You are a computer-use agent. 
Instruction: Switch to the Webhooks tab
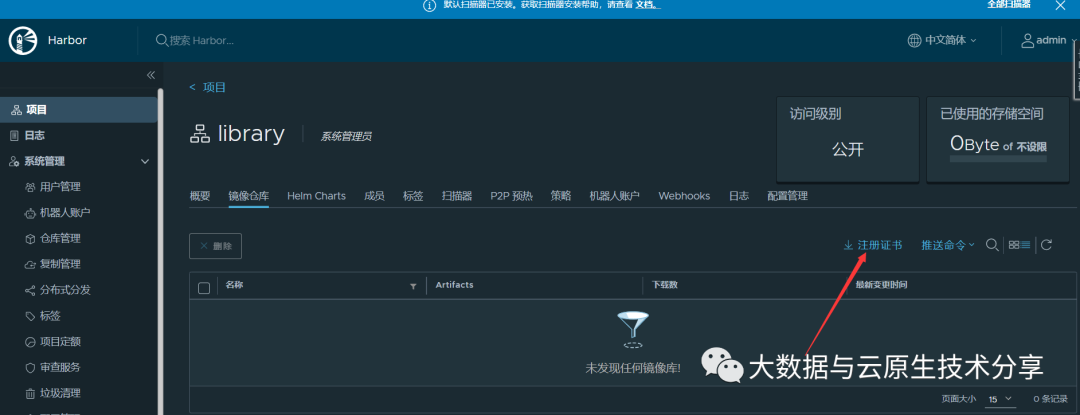684,196
